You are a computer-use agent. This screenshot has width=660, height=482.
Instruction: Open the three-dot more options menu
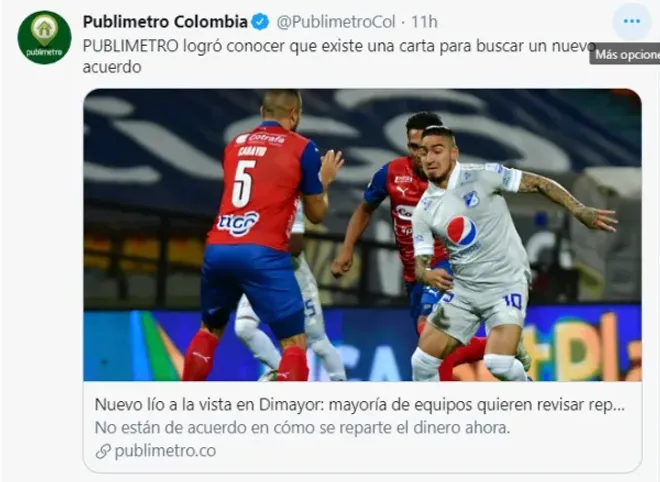632,21
